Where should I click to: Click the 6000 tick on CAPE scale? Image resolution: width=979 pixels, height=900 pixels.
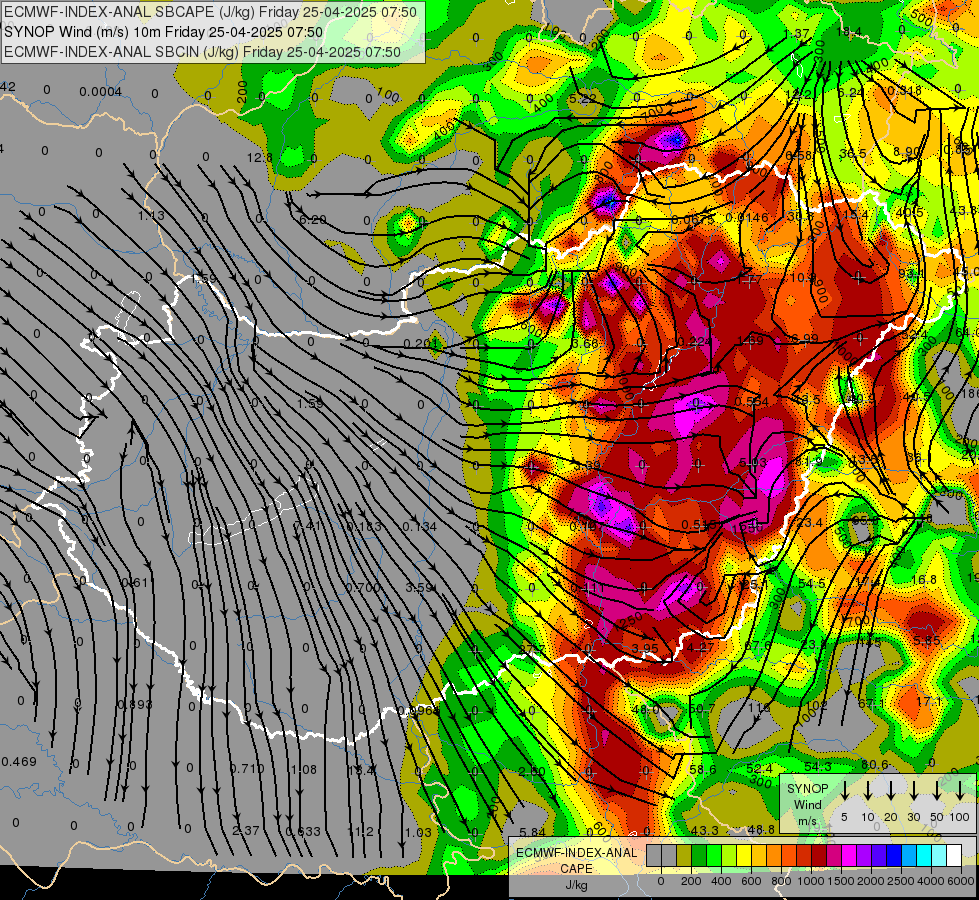pyautogui.click(x=962, y=881)
